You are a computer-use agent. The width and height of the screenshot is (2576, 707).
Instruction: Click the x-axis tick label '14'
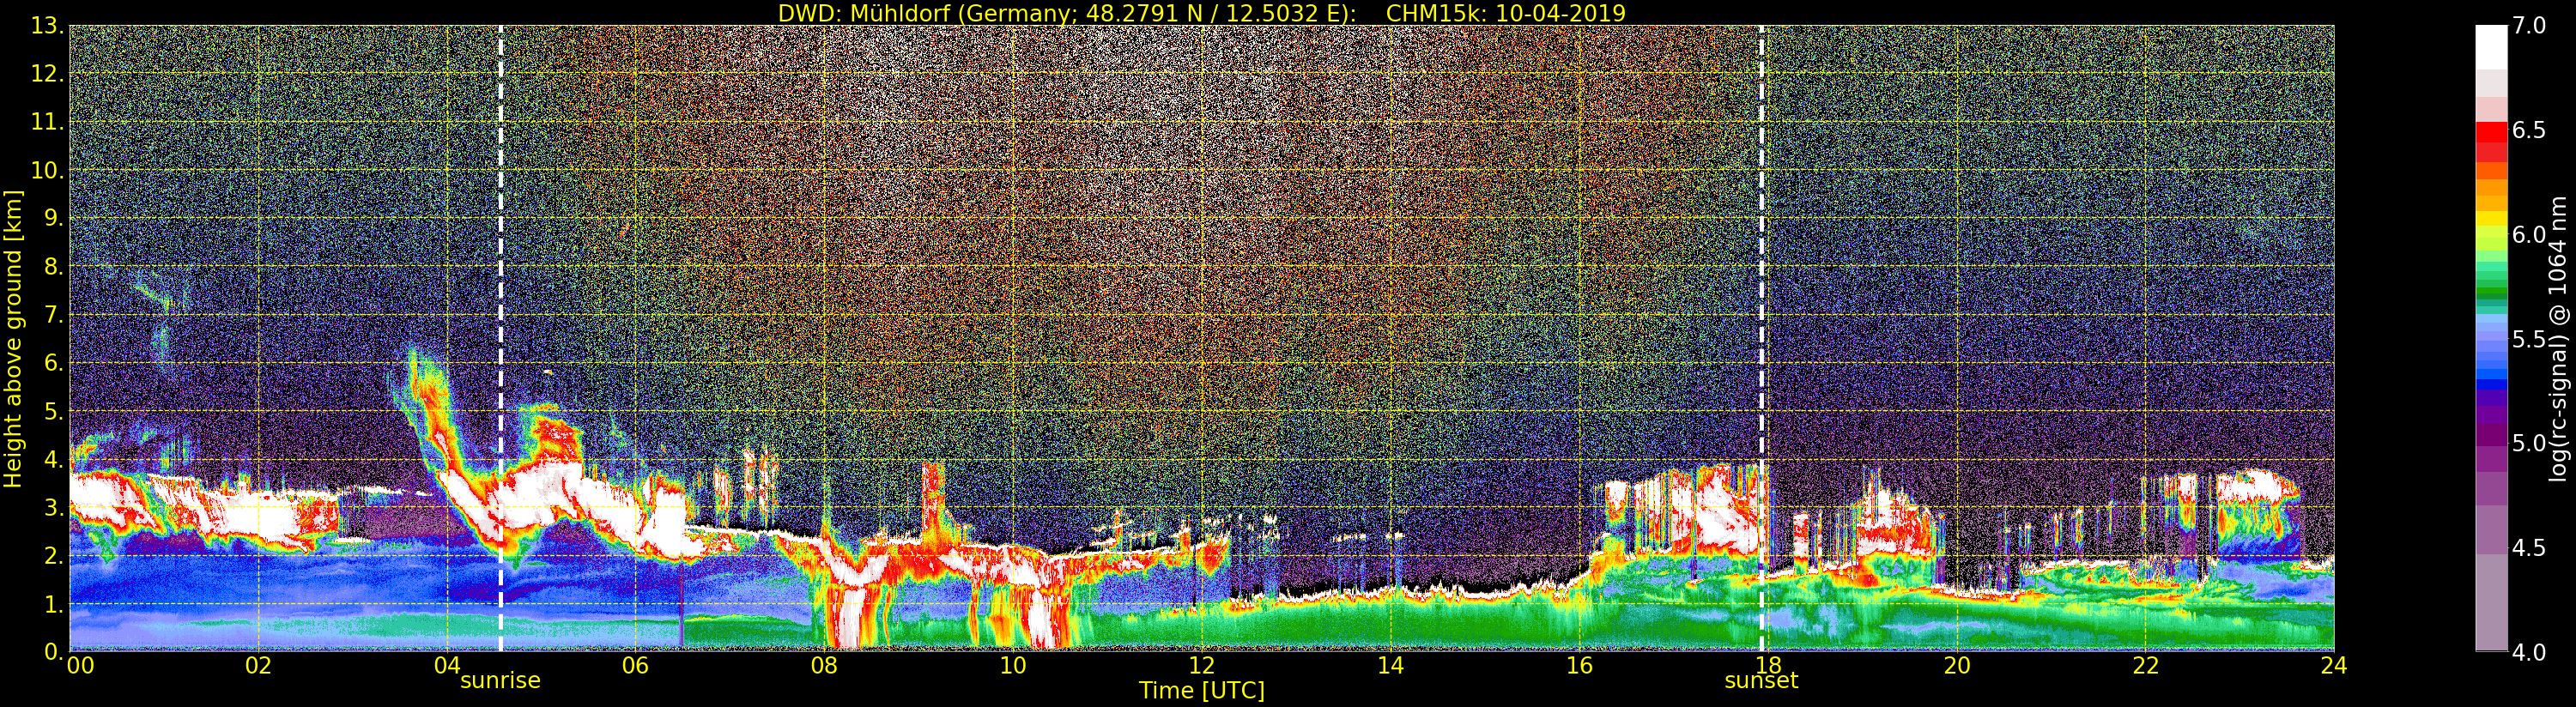click(x=1391, y=666)
